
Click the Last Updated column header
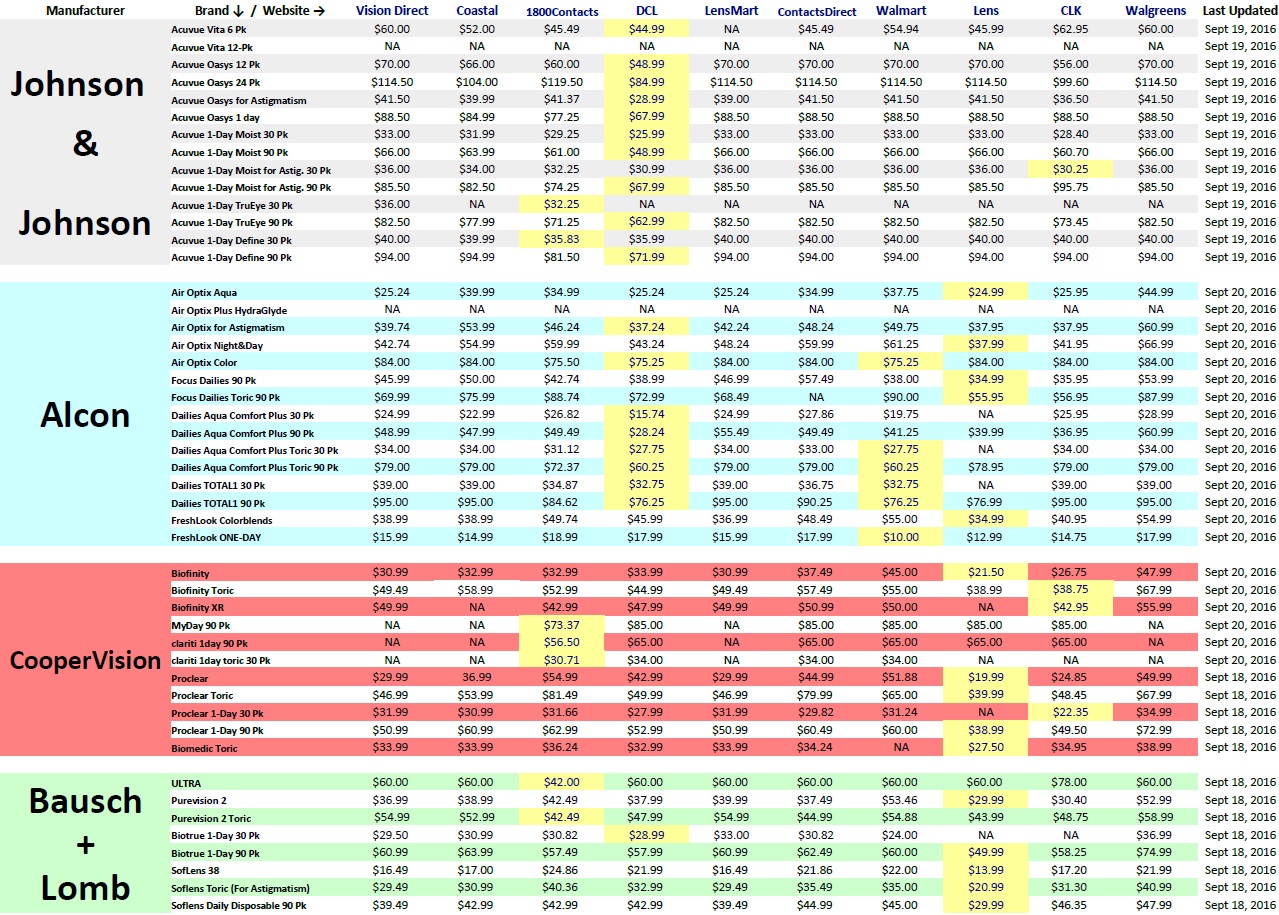click(x=1240, y=10)
